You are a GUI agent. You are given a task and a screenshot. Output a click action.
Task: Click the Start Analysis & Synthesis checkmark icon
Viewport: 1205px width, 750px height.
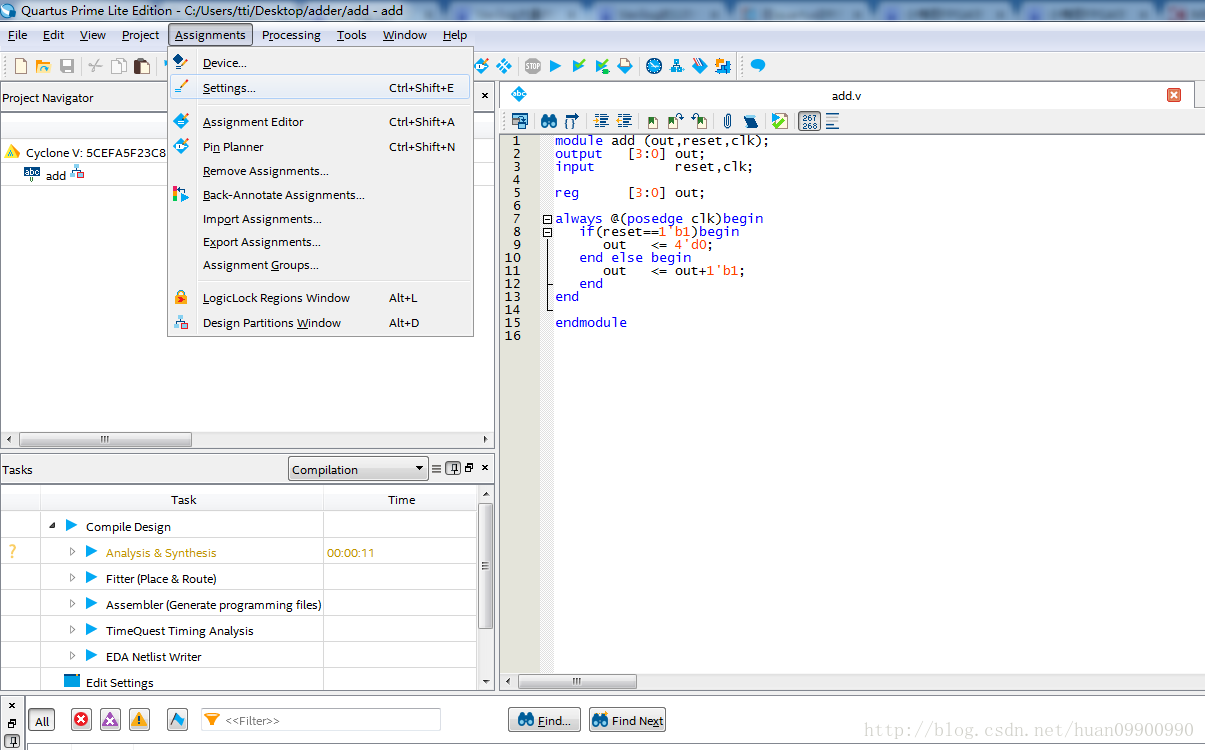click(579, 66)
